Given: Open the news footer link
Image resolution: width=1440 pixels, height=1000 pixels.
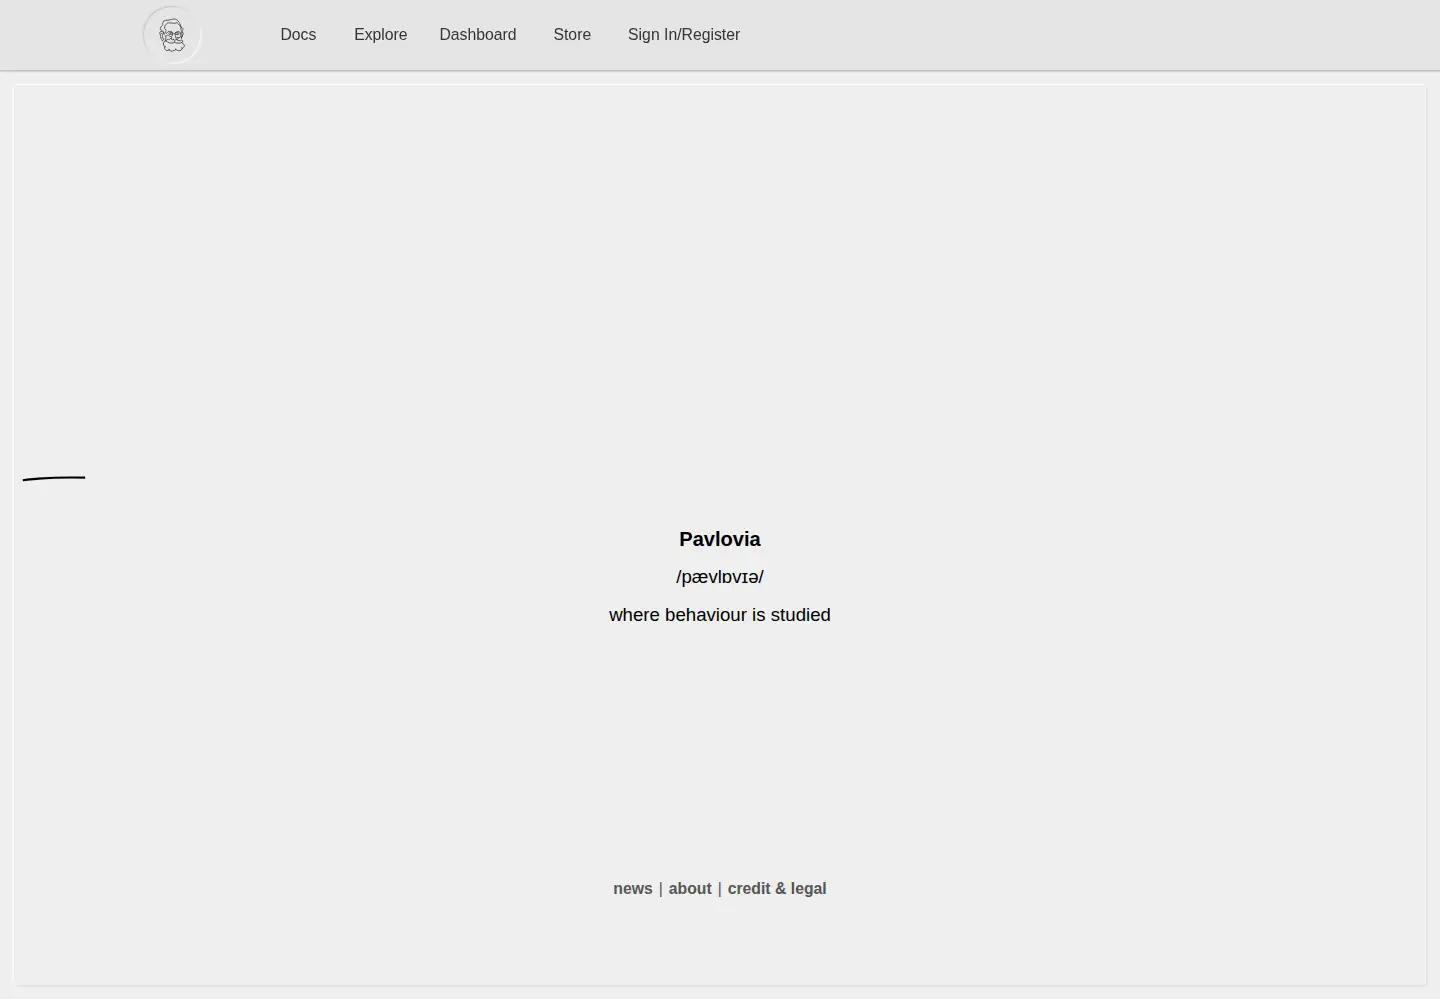Looking at the screenshot, I should [x=633, y=889].
